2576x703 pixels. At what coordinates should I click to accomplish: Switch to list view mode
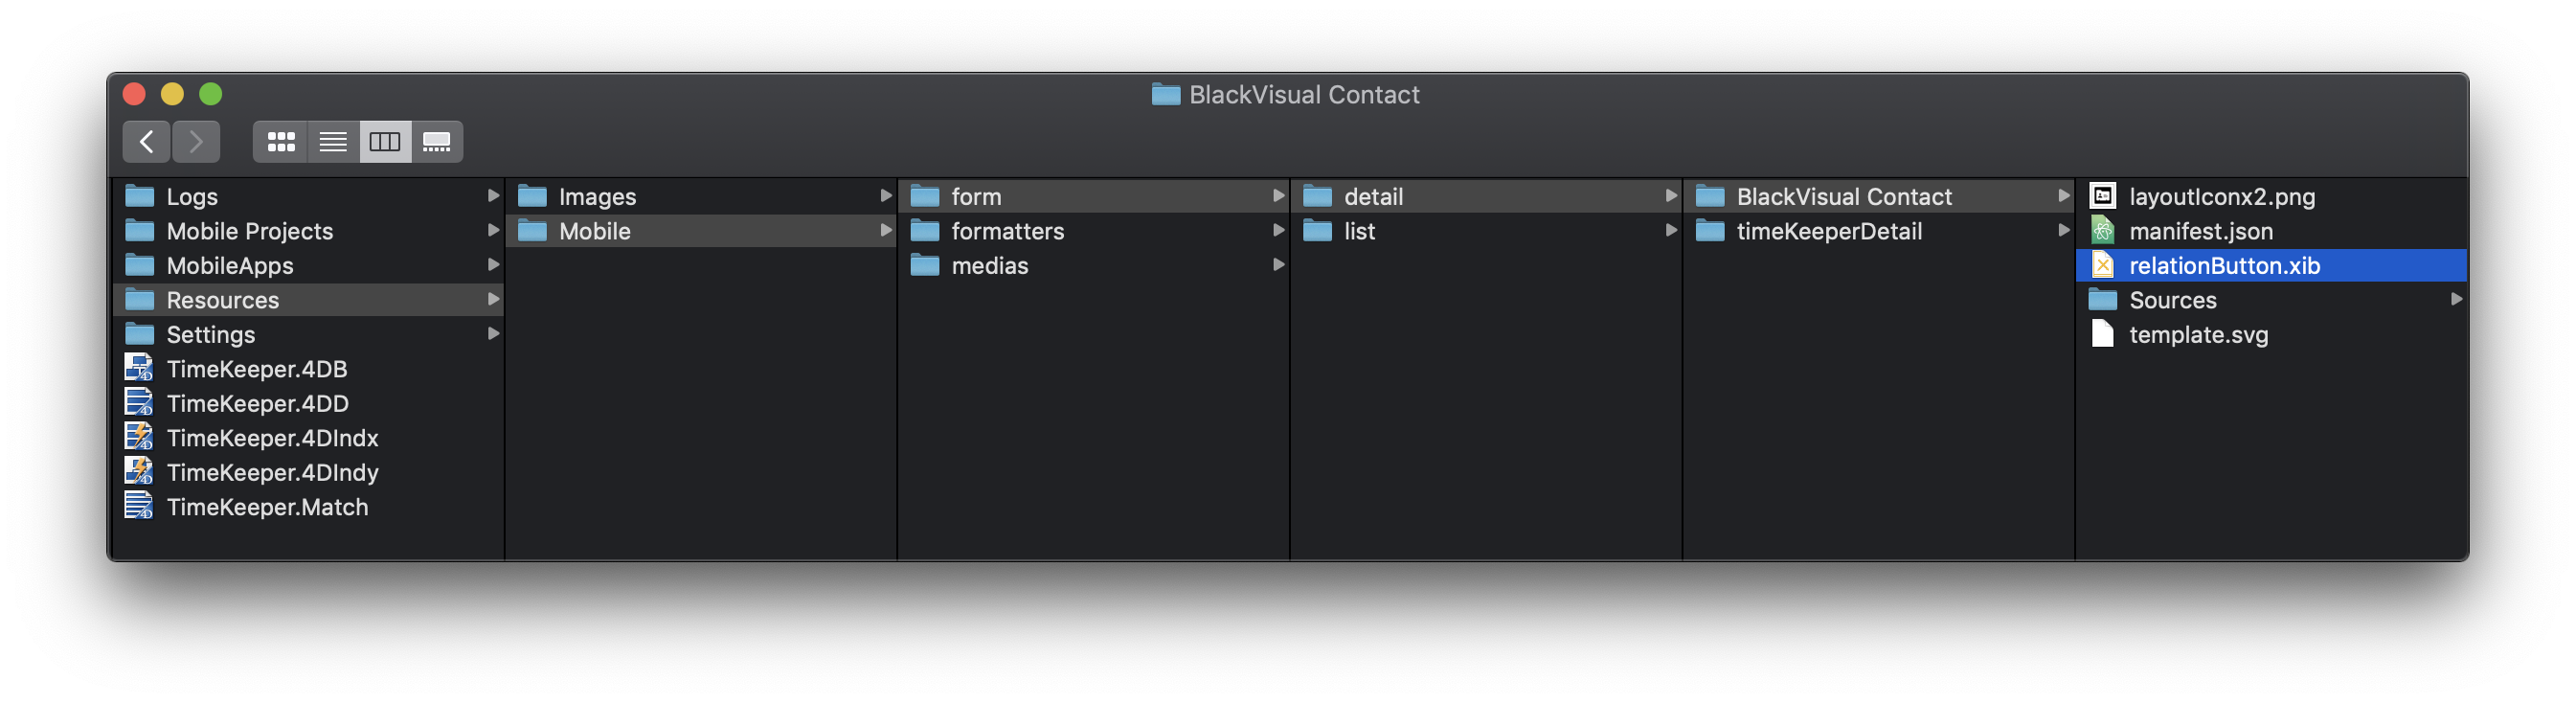coord(333,142)
